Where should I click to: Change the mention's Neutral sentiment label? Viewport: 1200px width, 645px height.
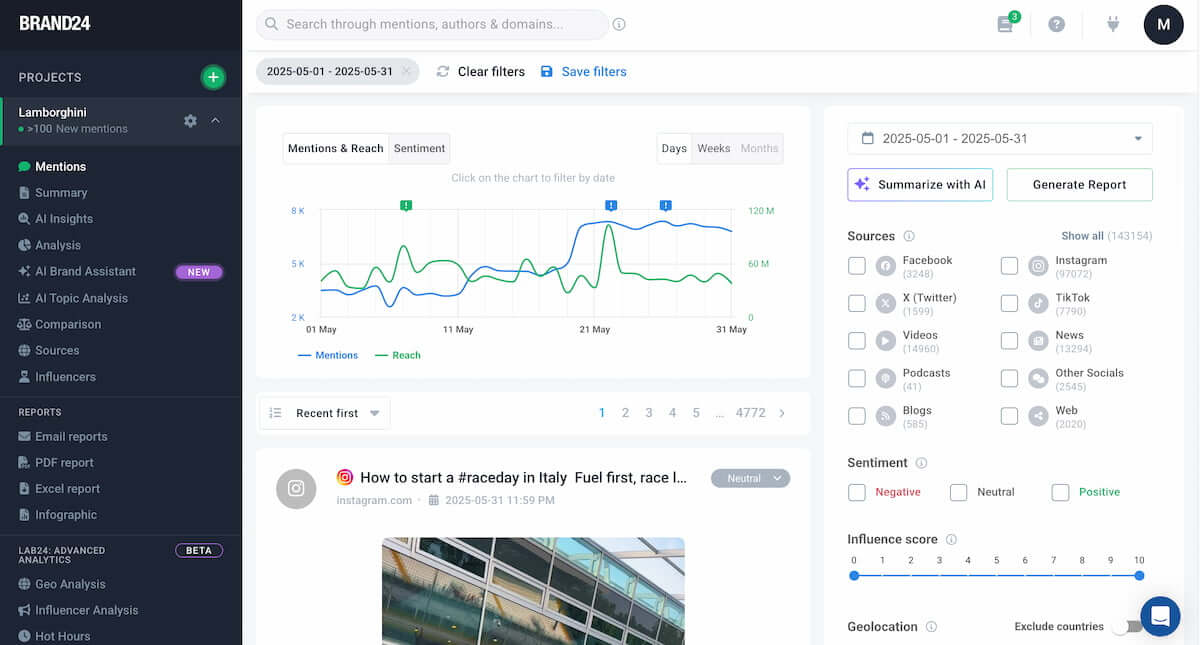(x=750, y=478)
